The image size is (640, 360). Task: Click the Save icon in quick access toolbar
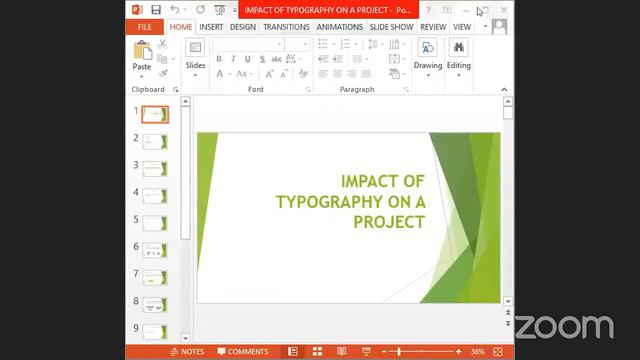point(156,9)
